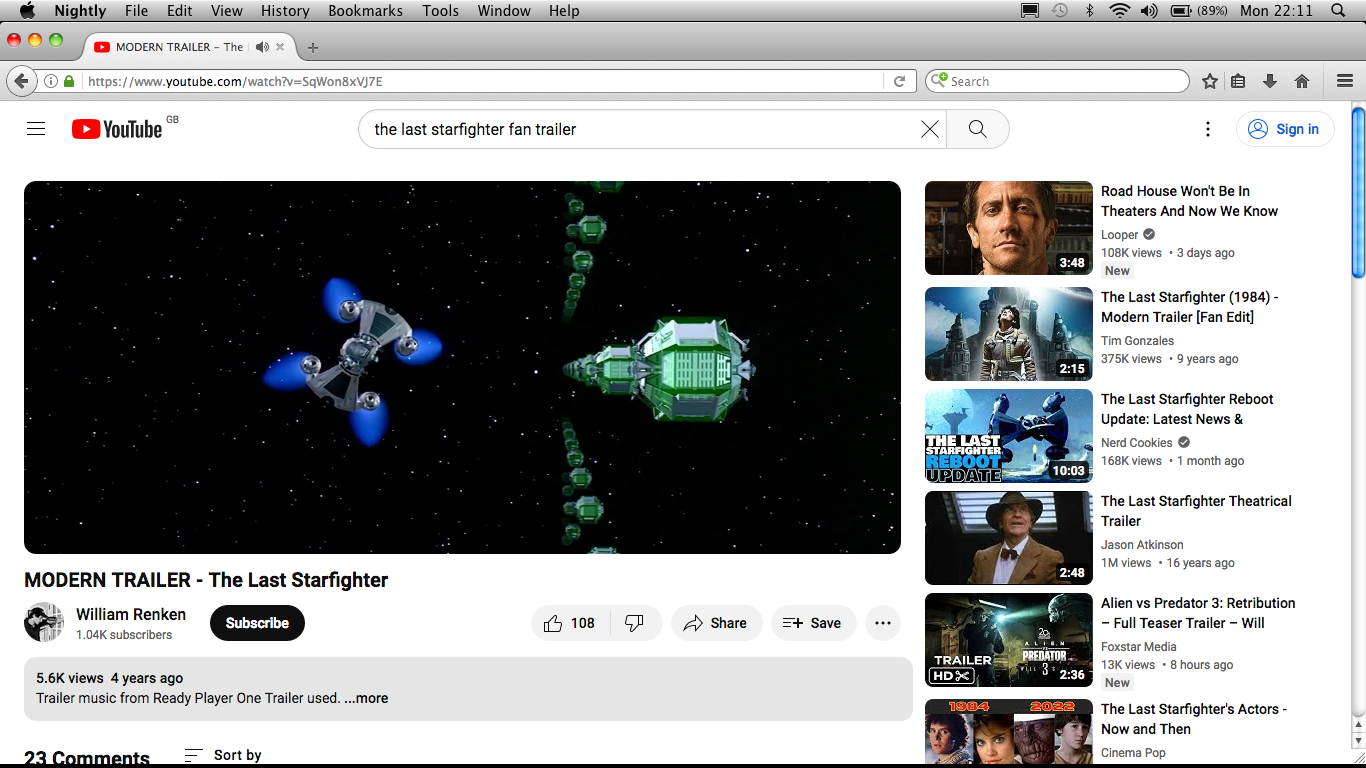The image size is (1366, 768).
Task: Click the green padlock security icon
Action: [69, 81]
